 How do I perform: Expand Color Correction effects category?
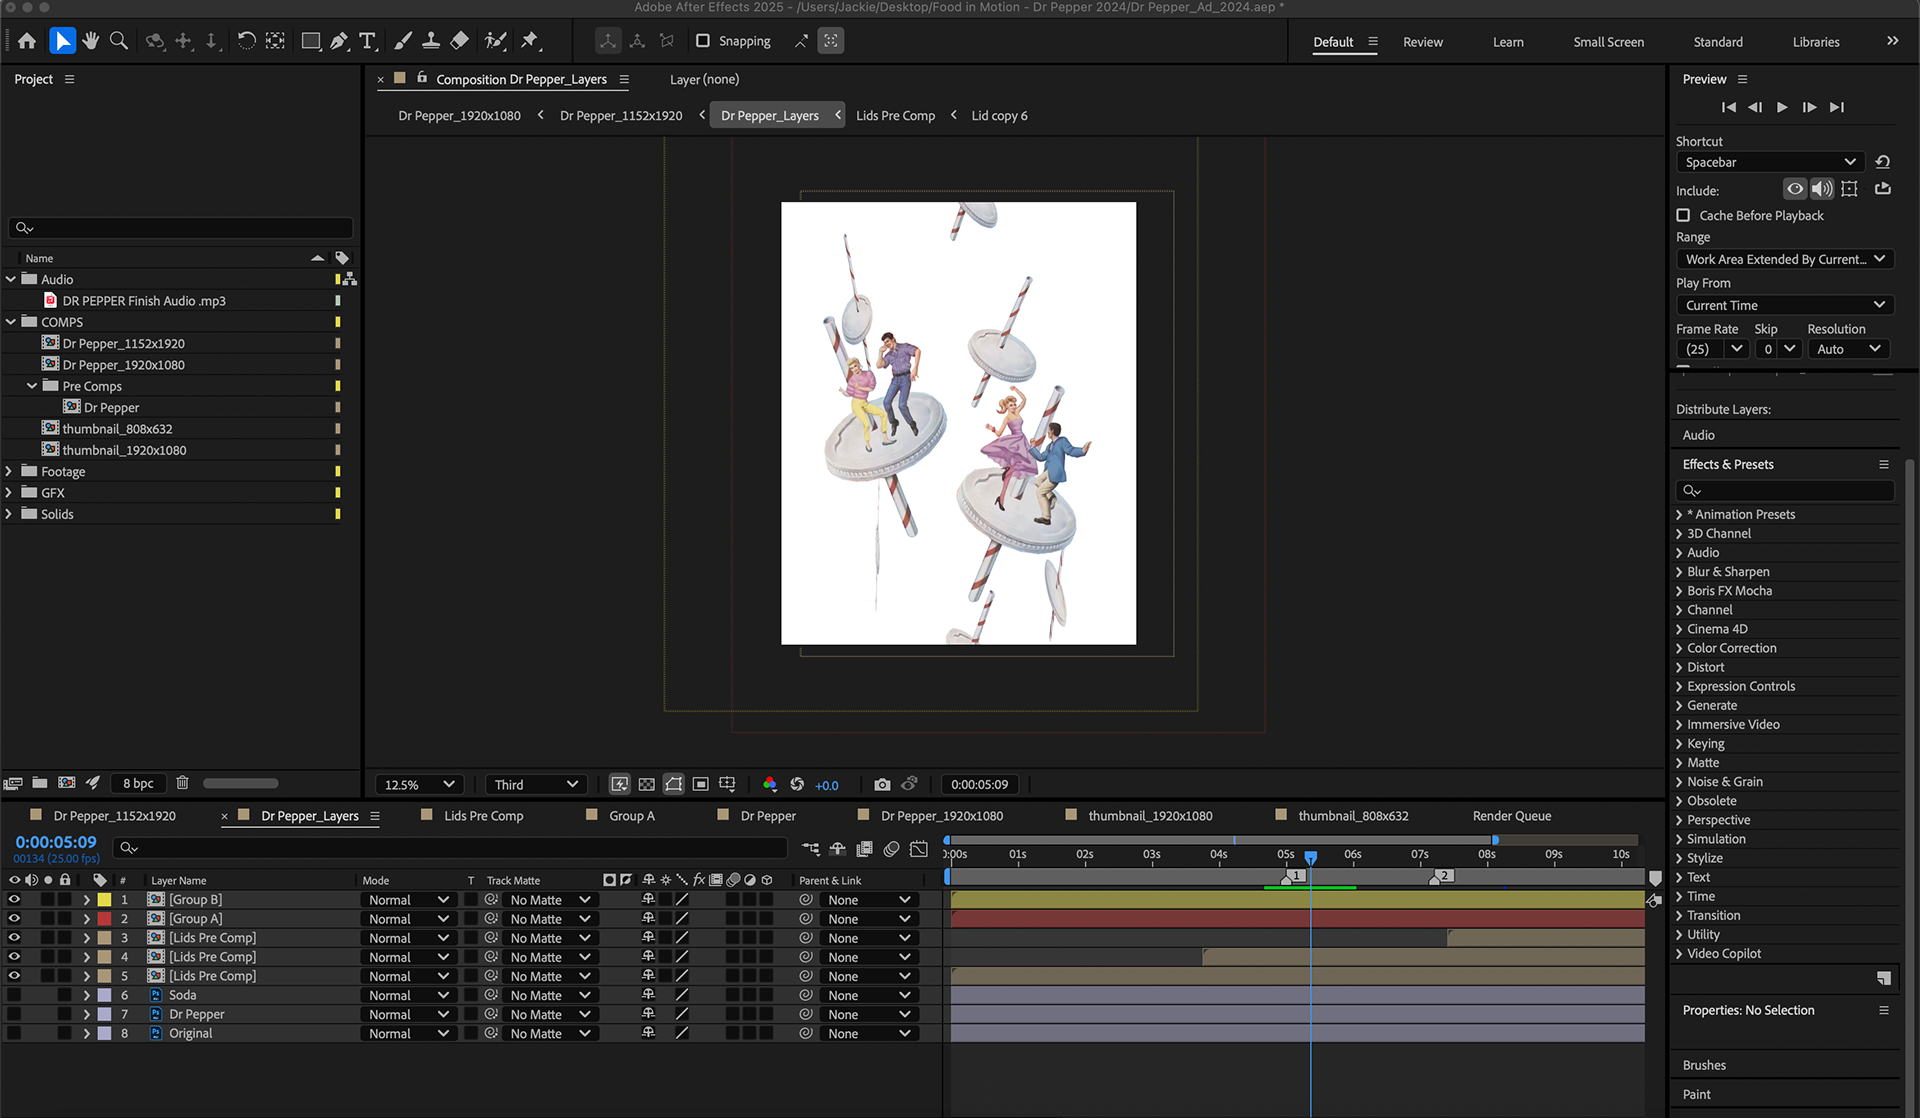[x=1679, y=648]
